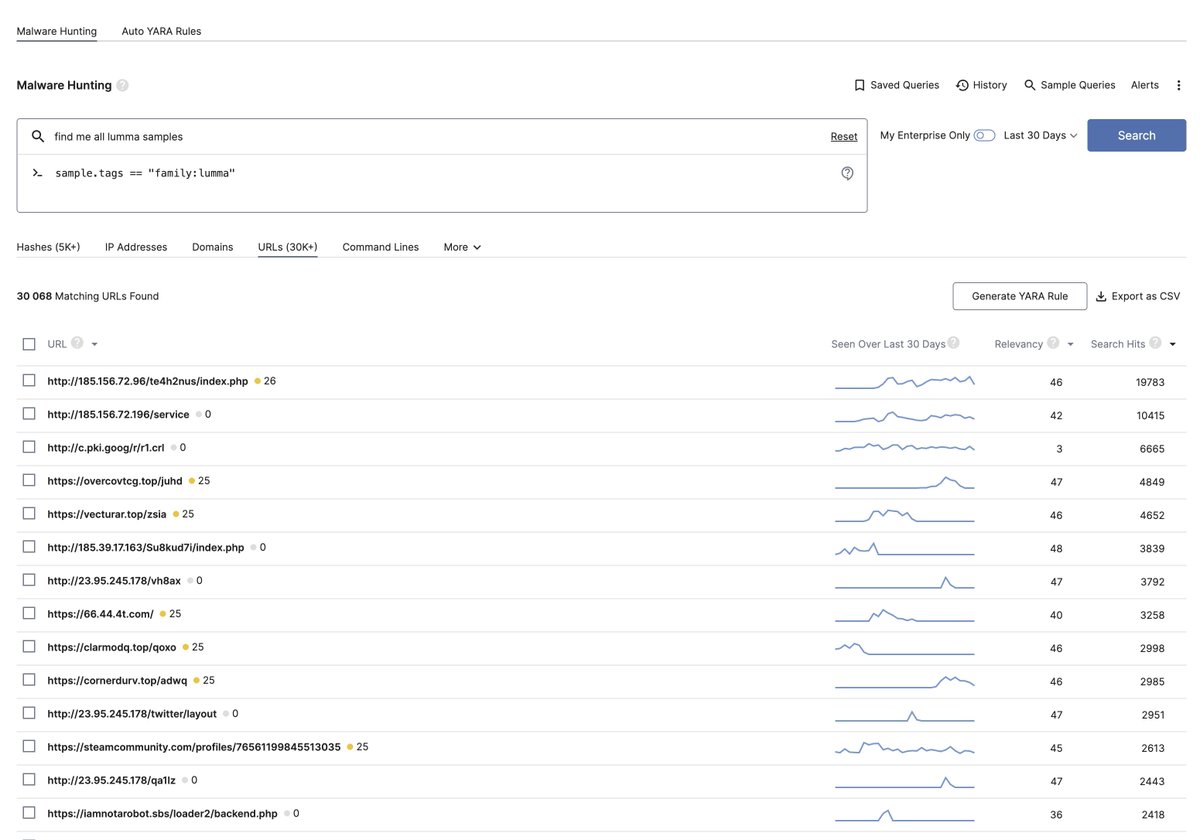
Task: Open the Domains results tab
Action: tap(212, 247)
